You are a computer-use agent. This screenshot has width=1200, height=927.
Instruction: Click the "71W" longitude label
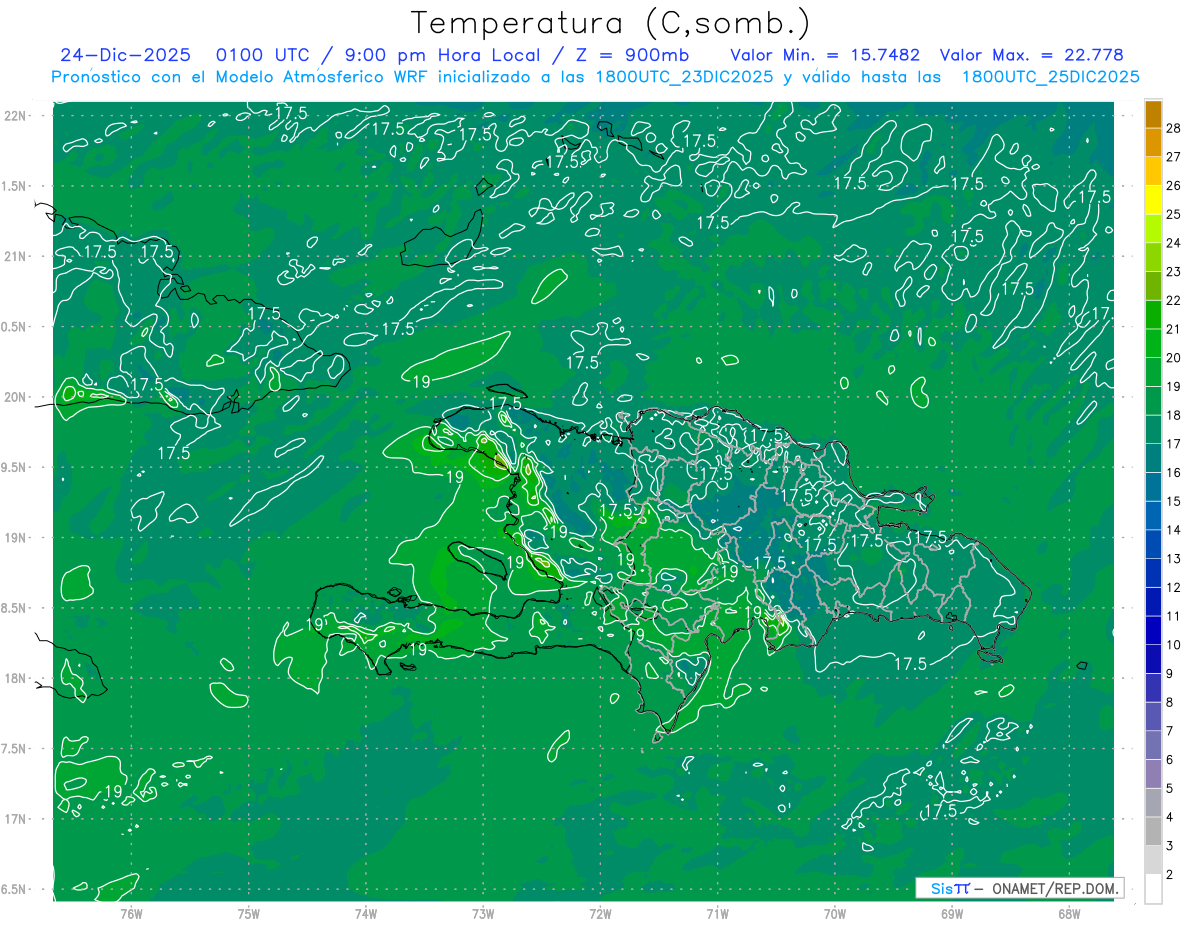tap(717, 913)
